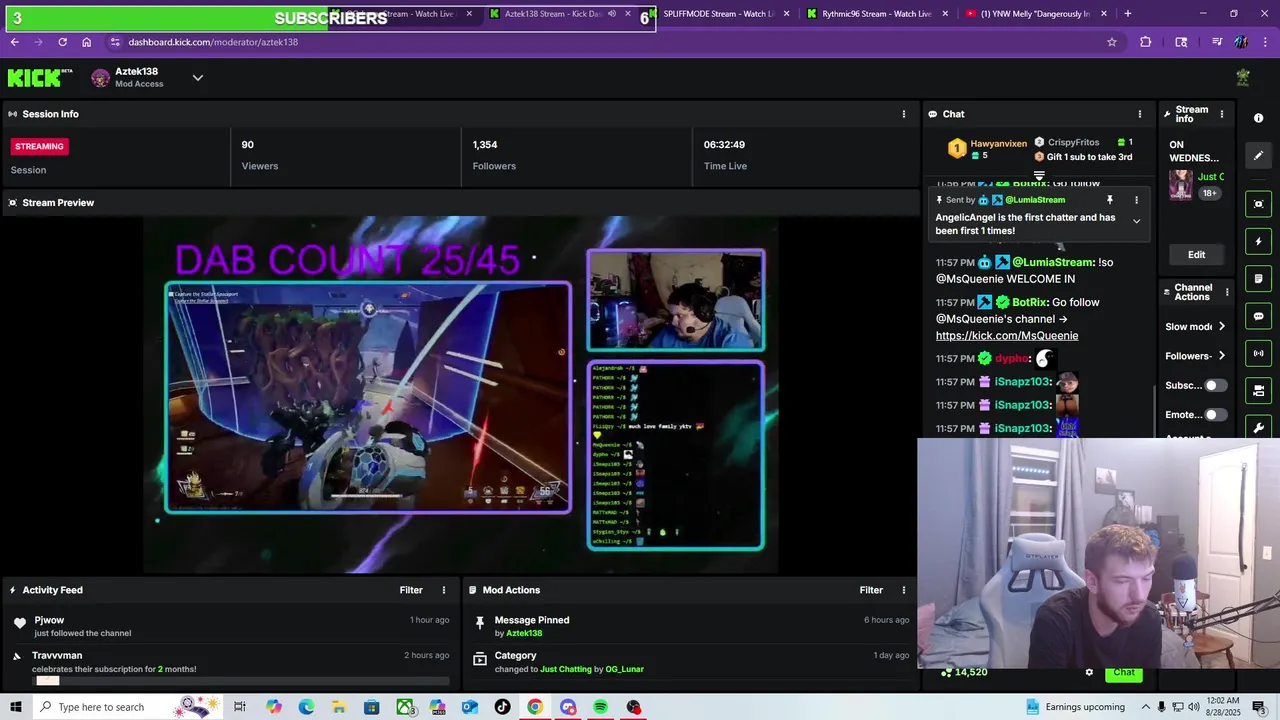Switch to SPLIFFMODE Stream browser tab
Screen dimensions: 1280x720
pyautogui.click(x=718, y=14)
